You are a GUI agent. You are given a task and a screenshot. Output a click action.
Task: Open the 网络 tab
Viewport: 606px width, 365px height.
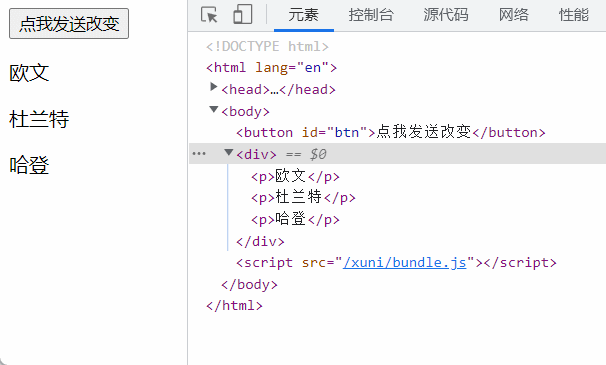pyautogui.click(x=514, y=15)
